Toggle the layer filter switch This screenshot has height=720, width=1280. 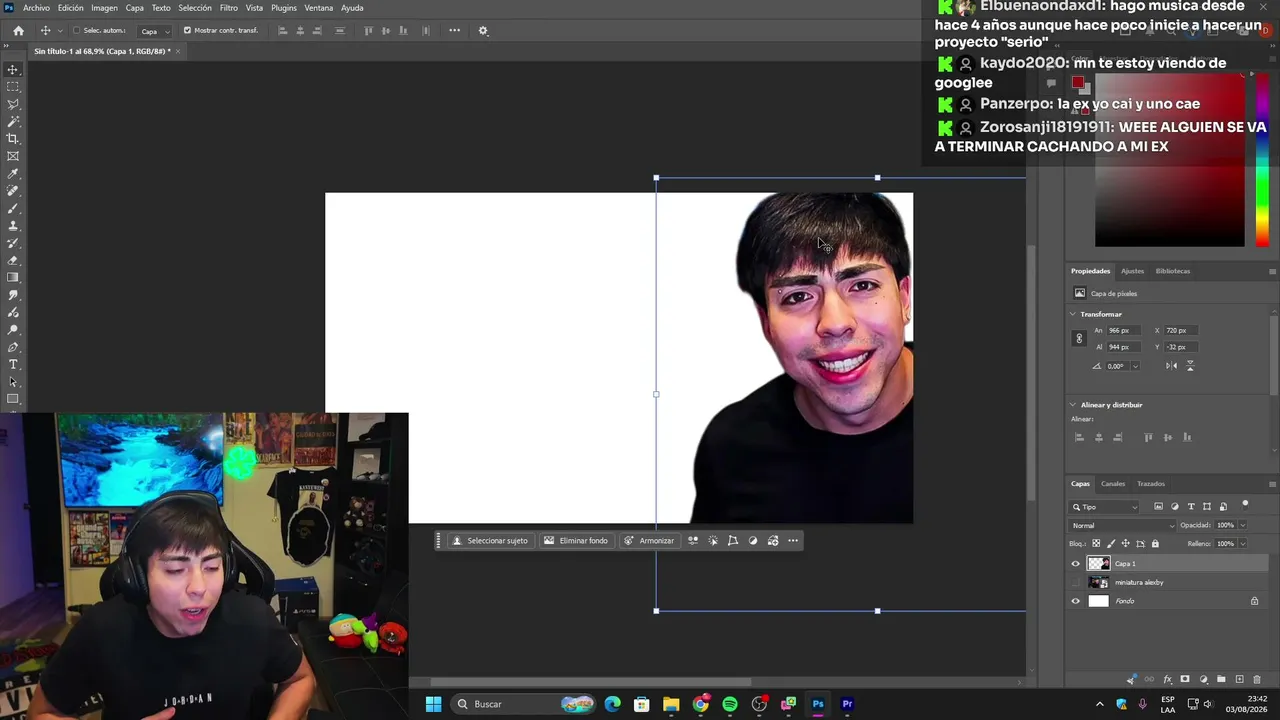1245,504
